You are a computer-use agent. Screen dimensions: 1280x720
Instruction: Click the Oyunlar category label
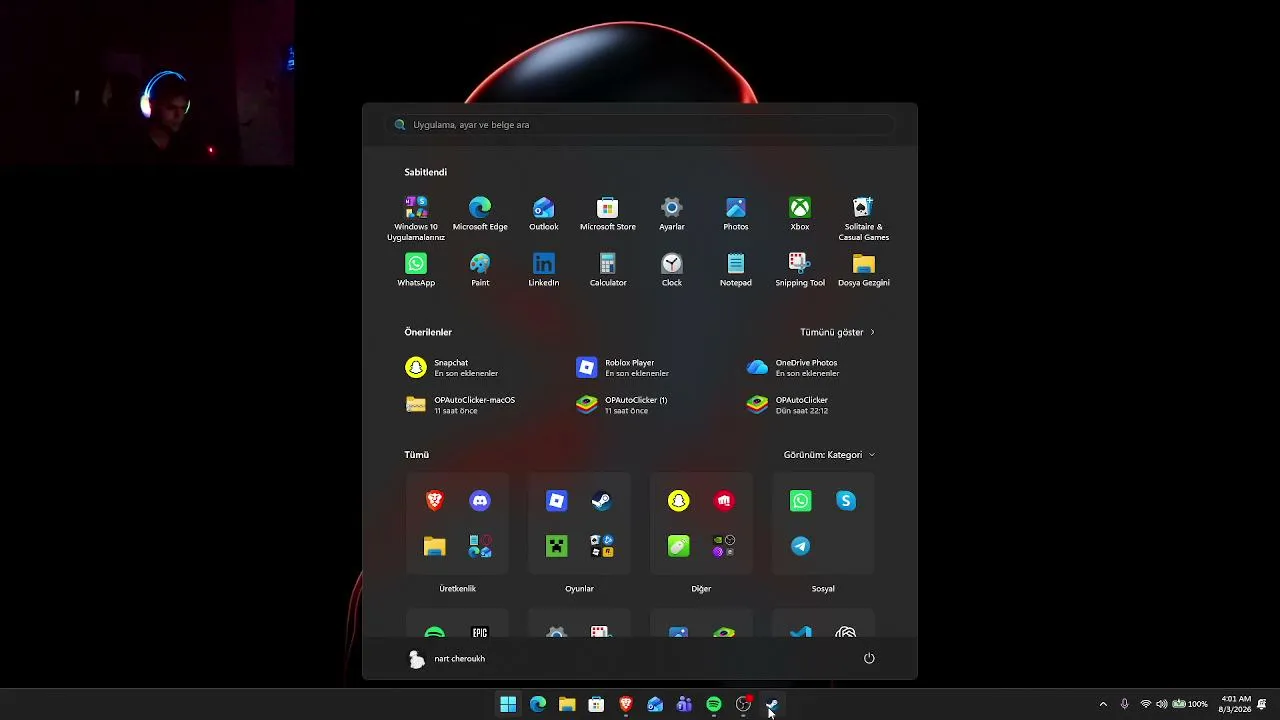[x=580, y=589]
